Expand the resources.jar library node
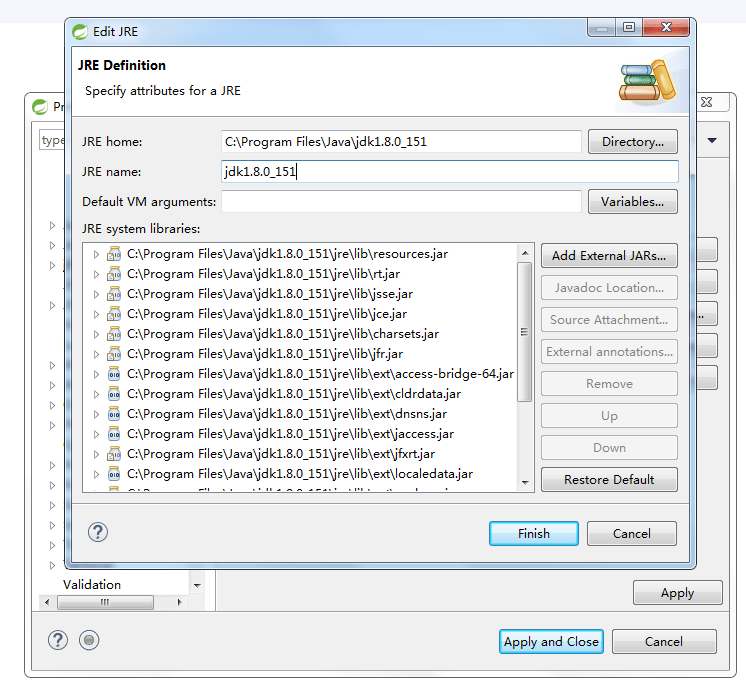This screenshot has height=693, width=746. point(96,254)
